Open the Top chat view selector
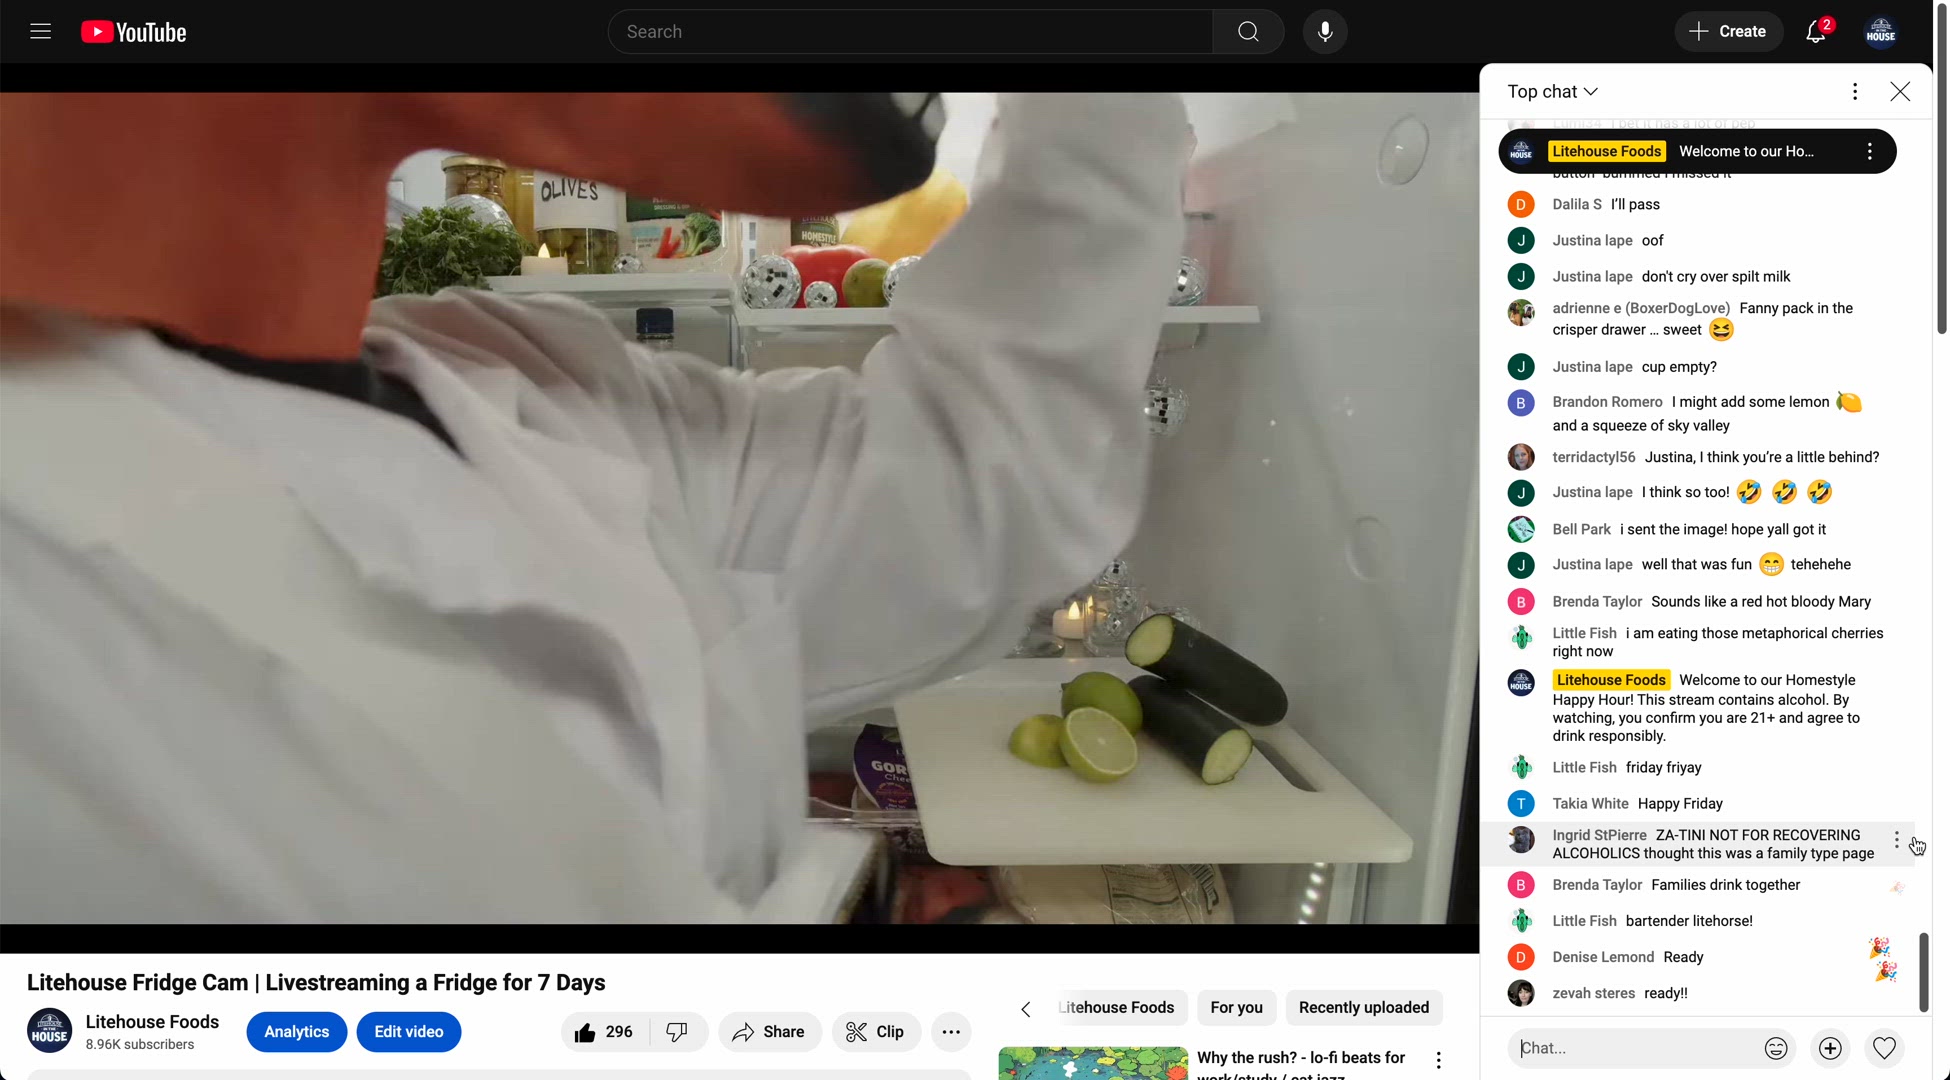 (x=1552, y=91)
